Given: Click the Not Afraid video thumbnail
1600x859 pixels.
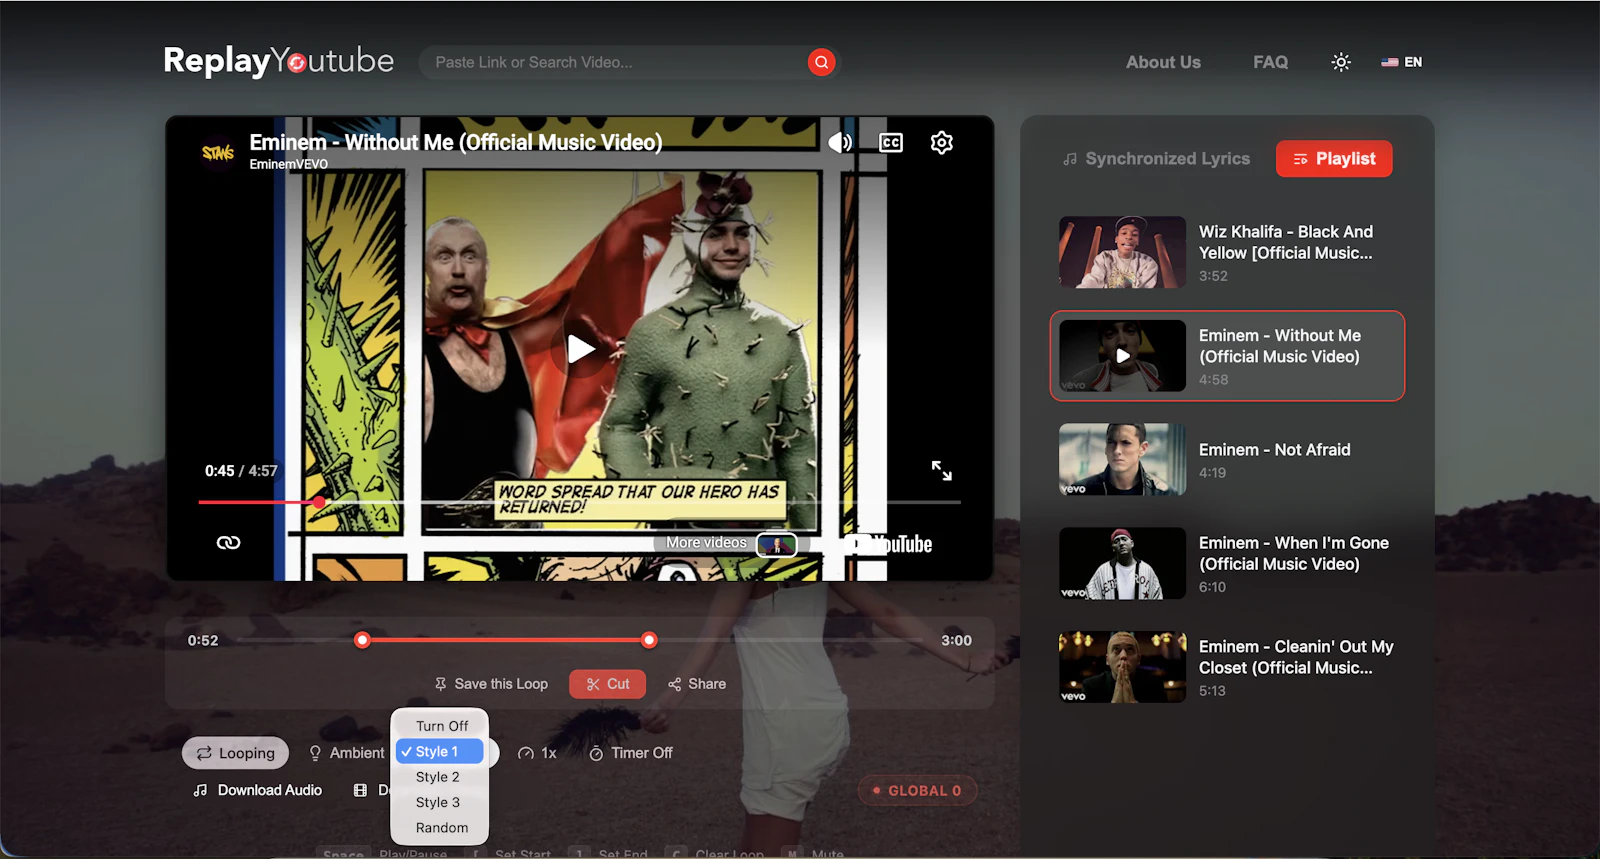Looking at the screenshot, I should [x=1122, y=460].
